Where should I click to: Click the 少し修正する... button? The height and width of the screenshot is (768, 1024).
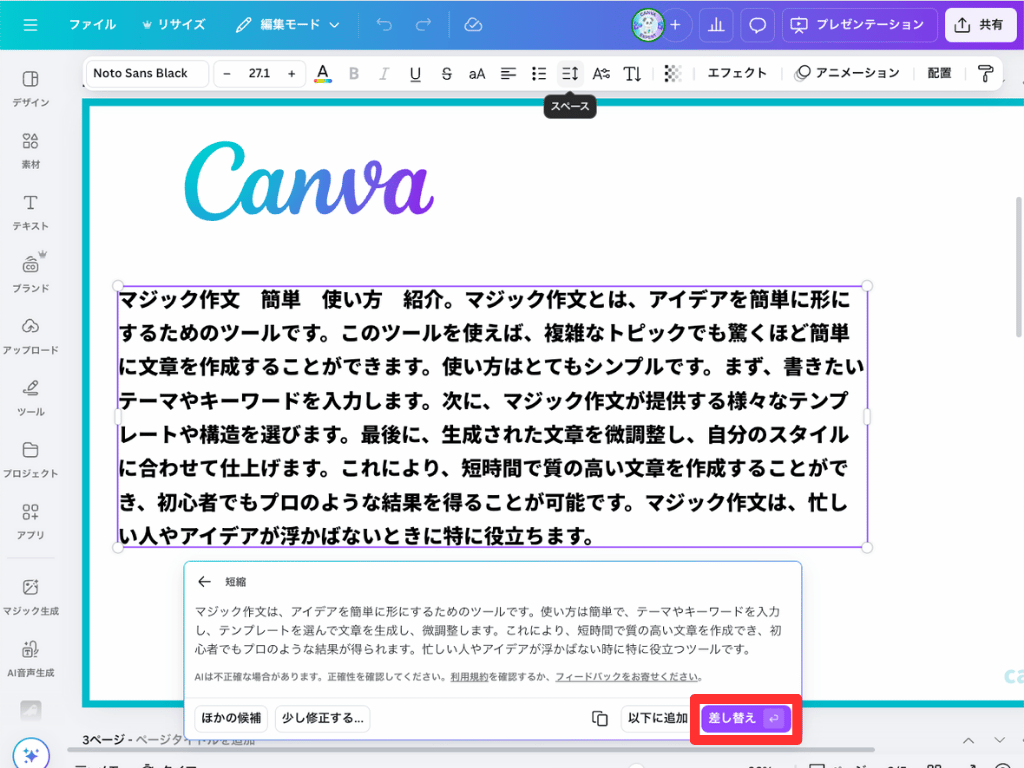click(323, 718)
